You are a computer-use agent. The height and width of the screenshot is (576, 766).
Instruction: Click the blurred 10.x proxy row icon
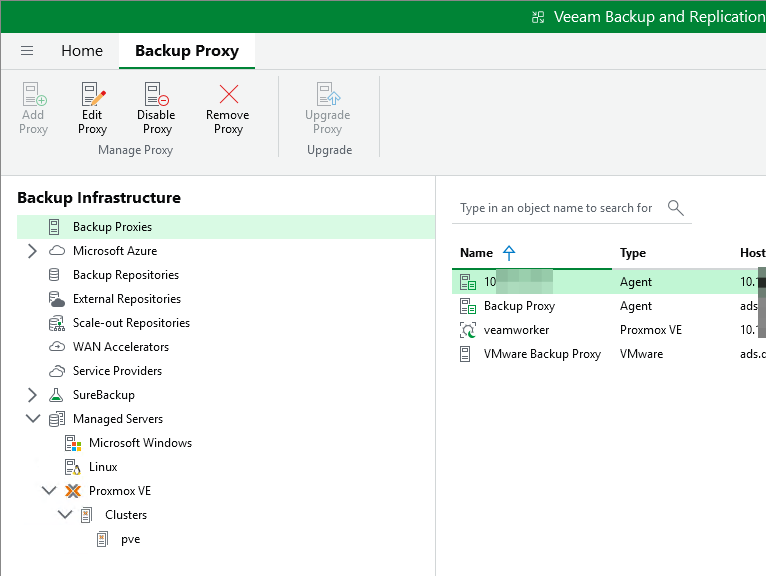coord(468,282)
